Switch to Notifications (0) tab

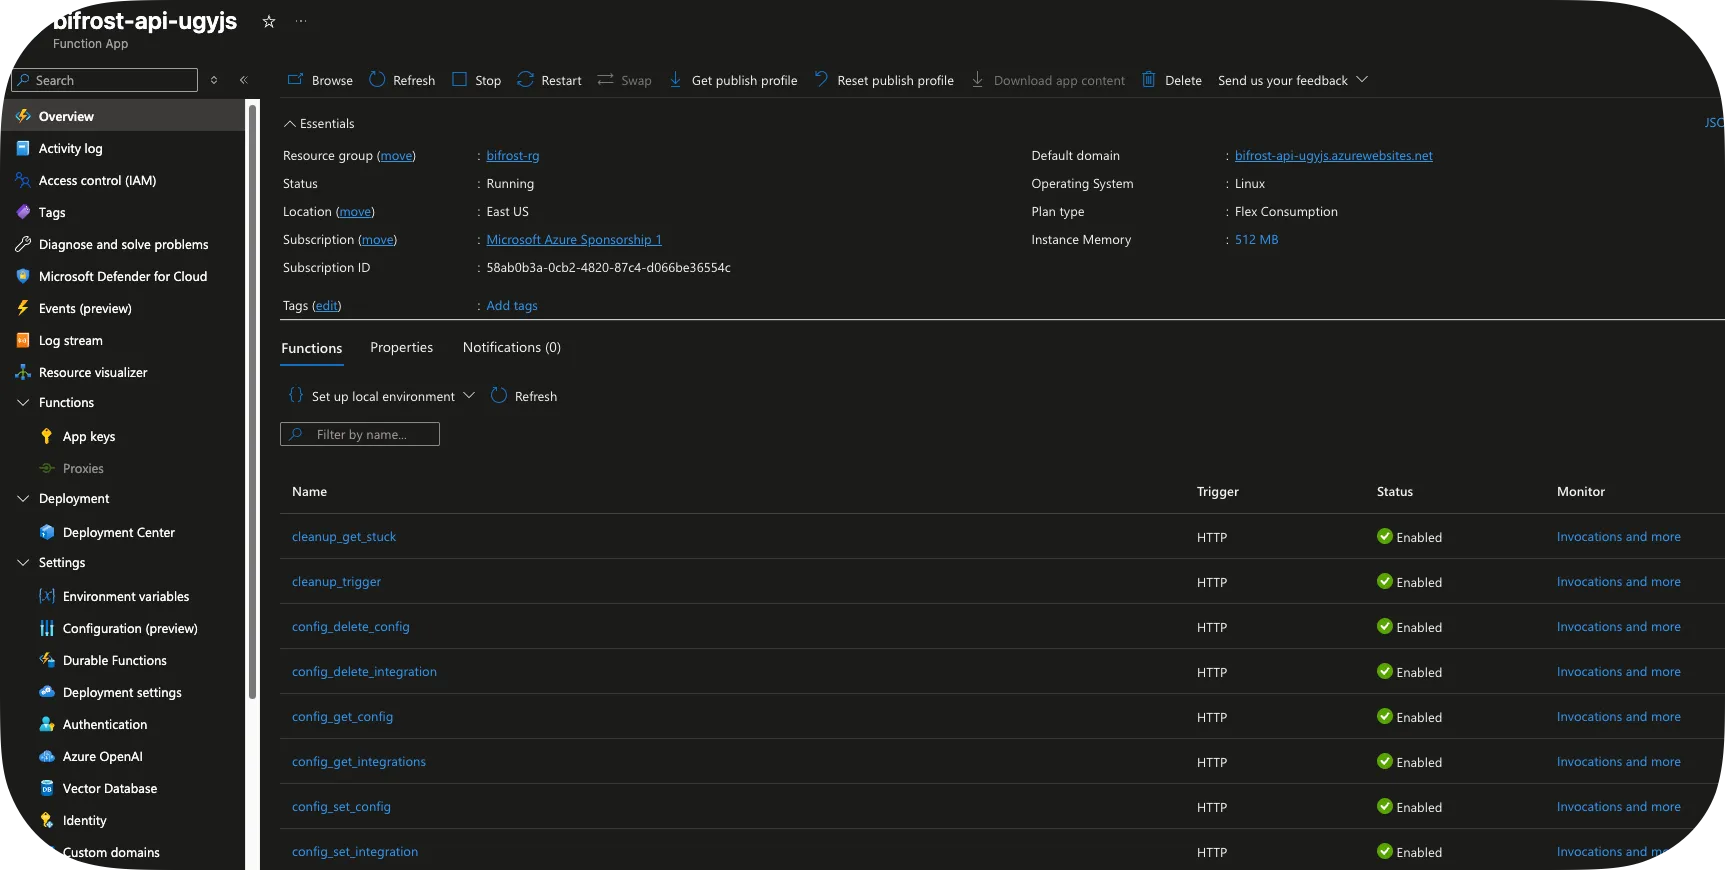pyautogui.click(x=511, y=347)
